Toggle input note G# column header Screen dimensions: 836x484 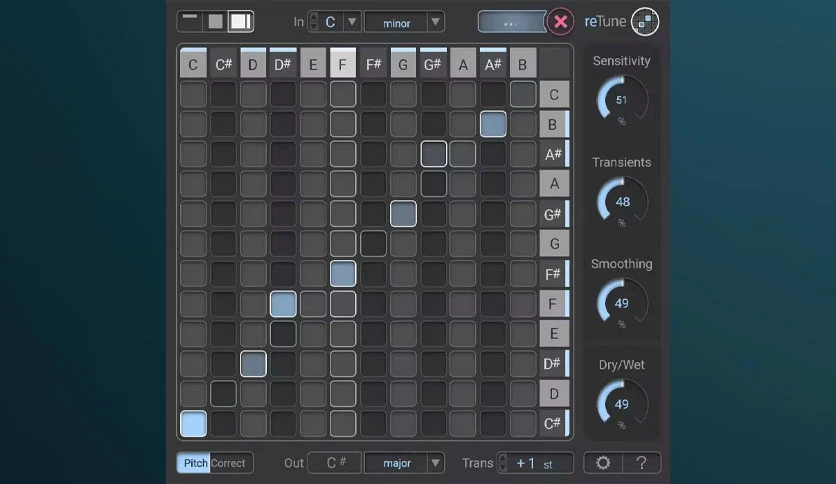coord(433,63)
